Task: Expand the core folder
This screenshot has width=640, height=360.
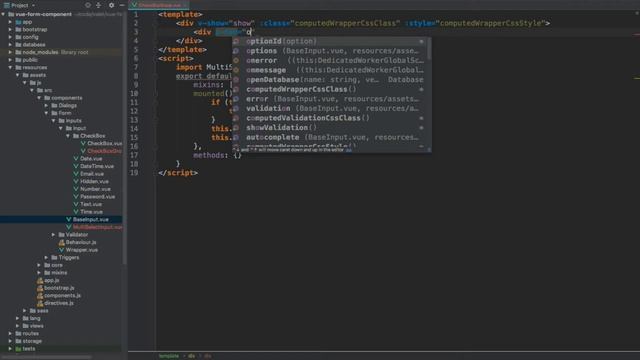Action: [39, 265]
